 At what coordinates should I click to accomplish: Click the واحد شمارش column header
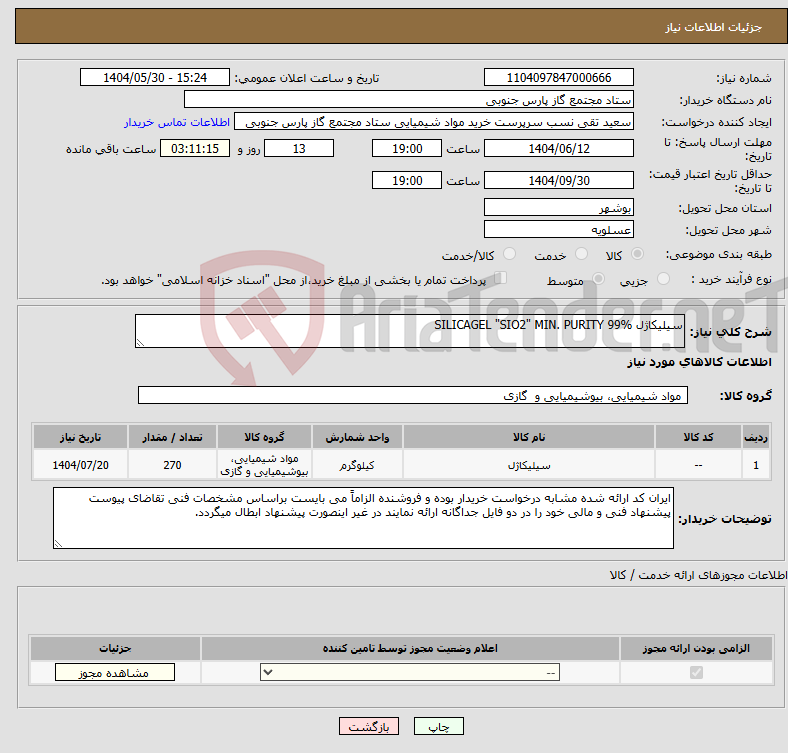click(x=357, y=437)
